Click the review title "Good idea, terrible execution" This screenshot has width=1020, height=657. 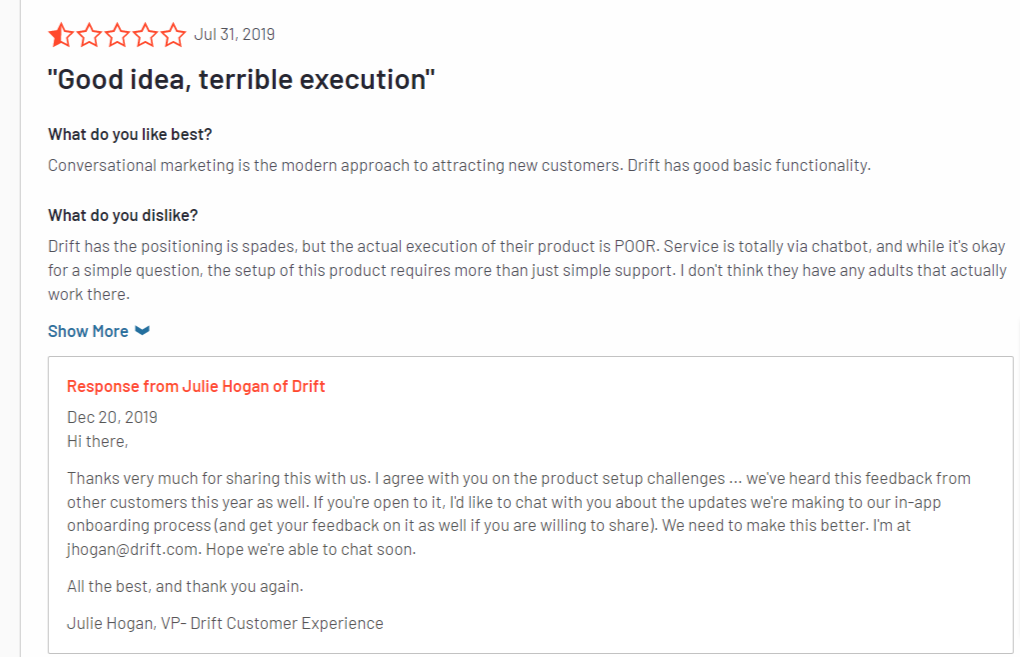[241, 79]
